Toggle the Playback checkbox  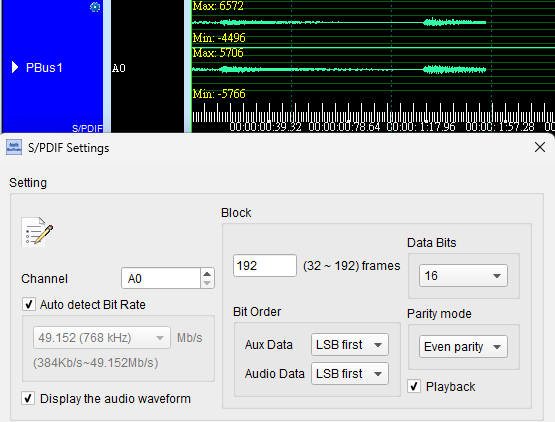414,386
